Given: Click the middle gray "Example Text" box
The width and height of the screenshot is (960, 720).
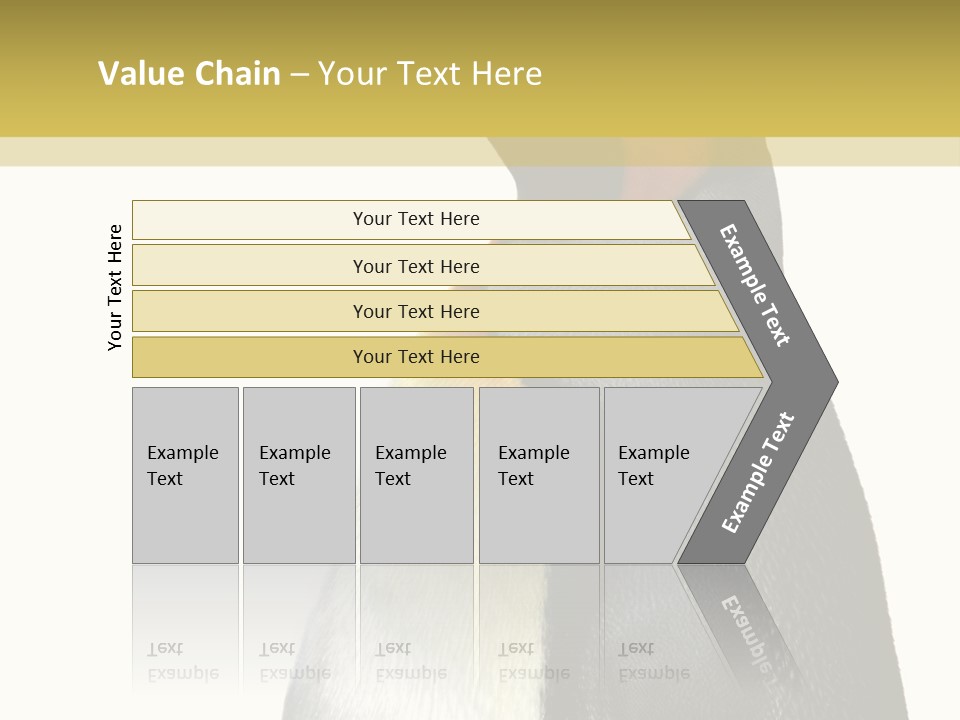Looking at the screenshot, I should pos(416,474).
